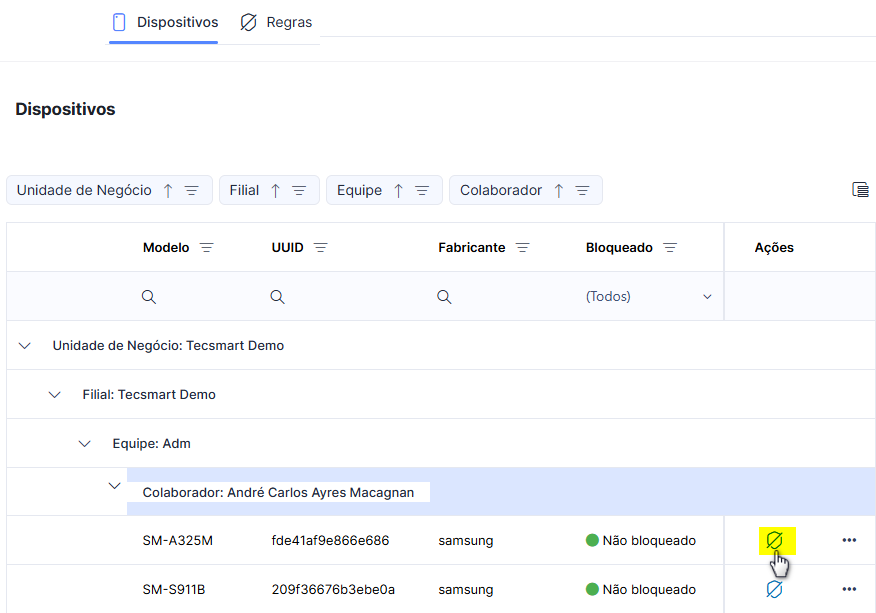Click Colaborador grouping chip label
Image resolution: width=876 pixels, height=613 pixels.
[x=501, y=191]
